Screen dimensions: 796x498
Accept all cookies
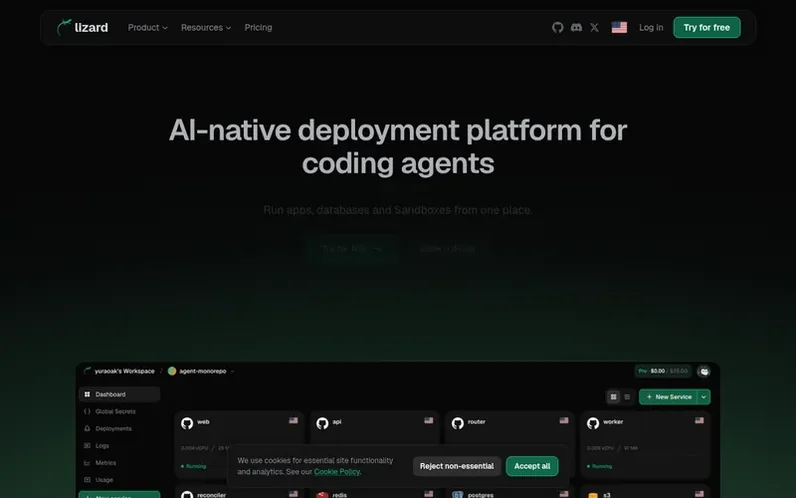tap(532, 466)
